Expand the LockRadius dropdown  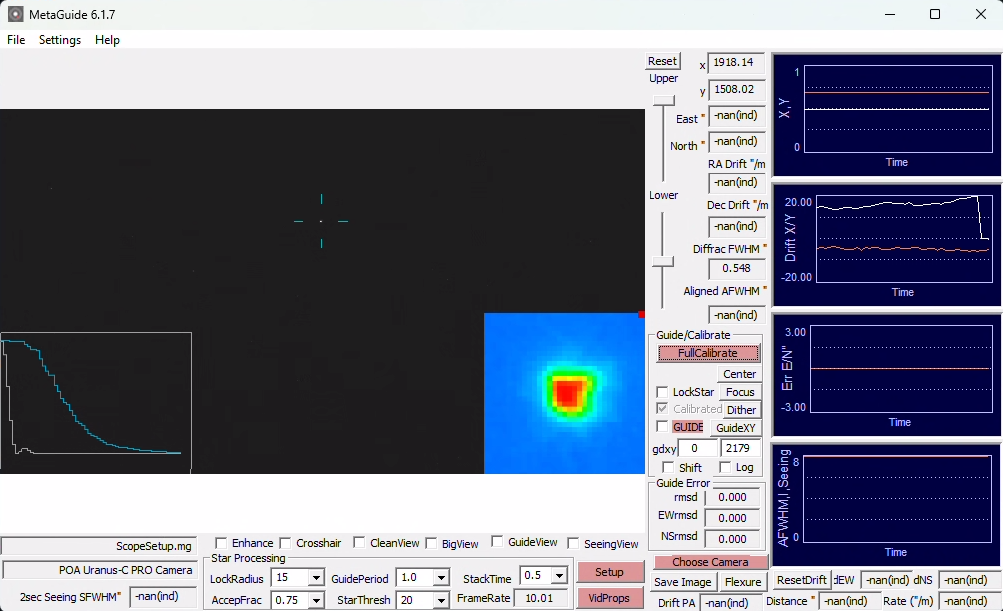pyautogui.click(x=316, y=578)
